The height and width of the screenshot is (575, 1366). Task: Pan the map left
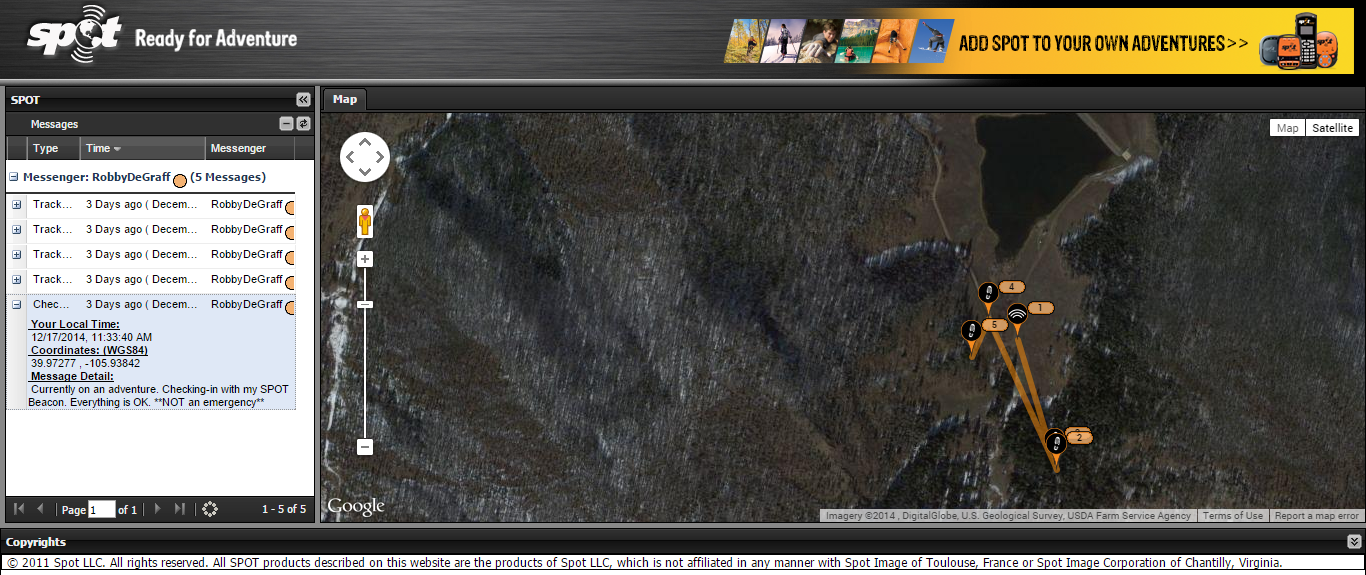point(350,158)
